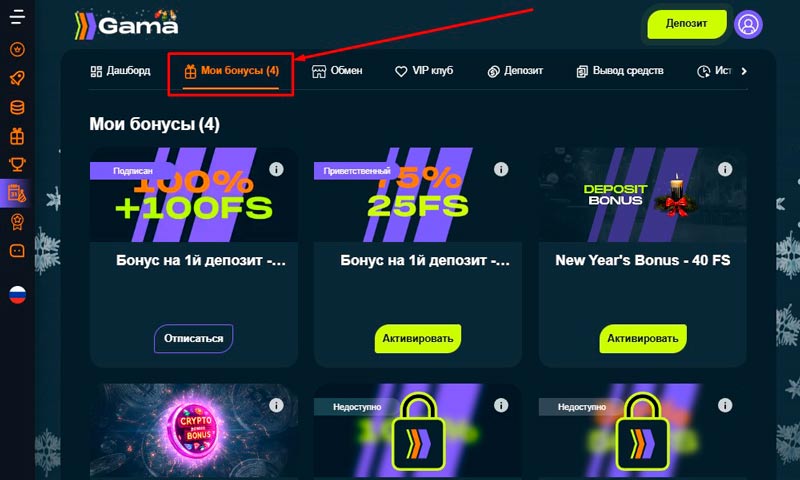Activate the welcome 25FS bonus
This screenshot has width=800, height=480.
tap(418, 338)
